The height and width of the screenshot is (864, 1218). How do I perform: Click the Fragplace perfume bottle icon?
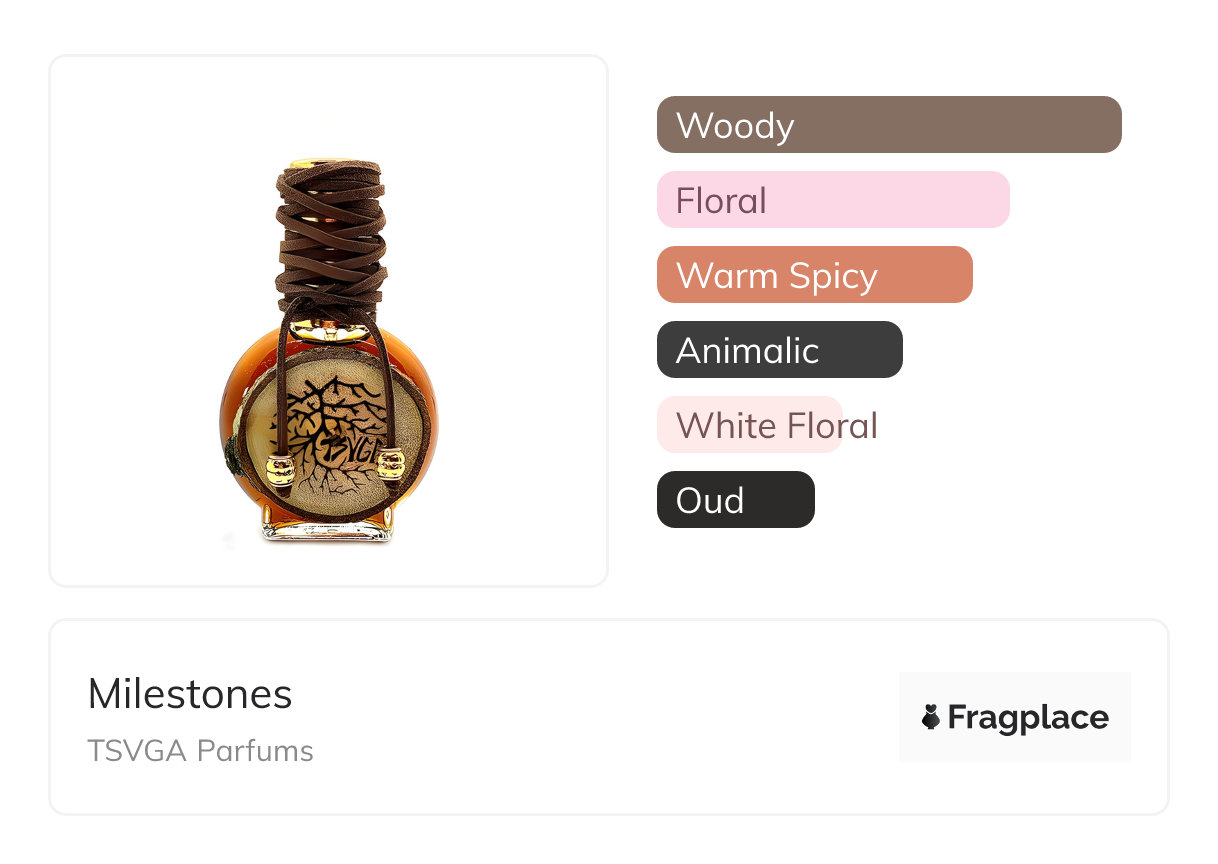[931, 717]
